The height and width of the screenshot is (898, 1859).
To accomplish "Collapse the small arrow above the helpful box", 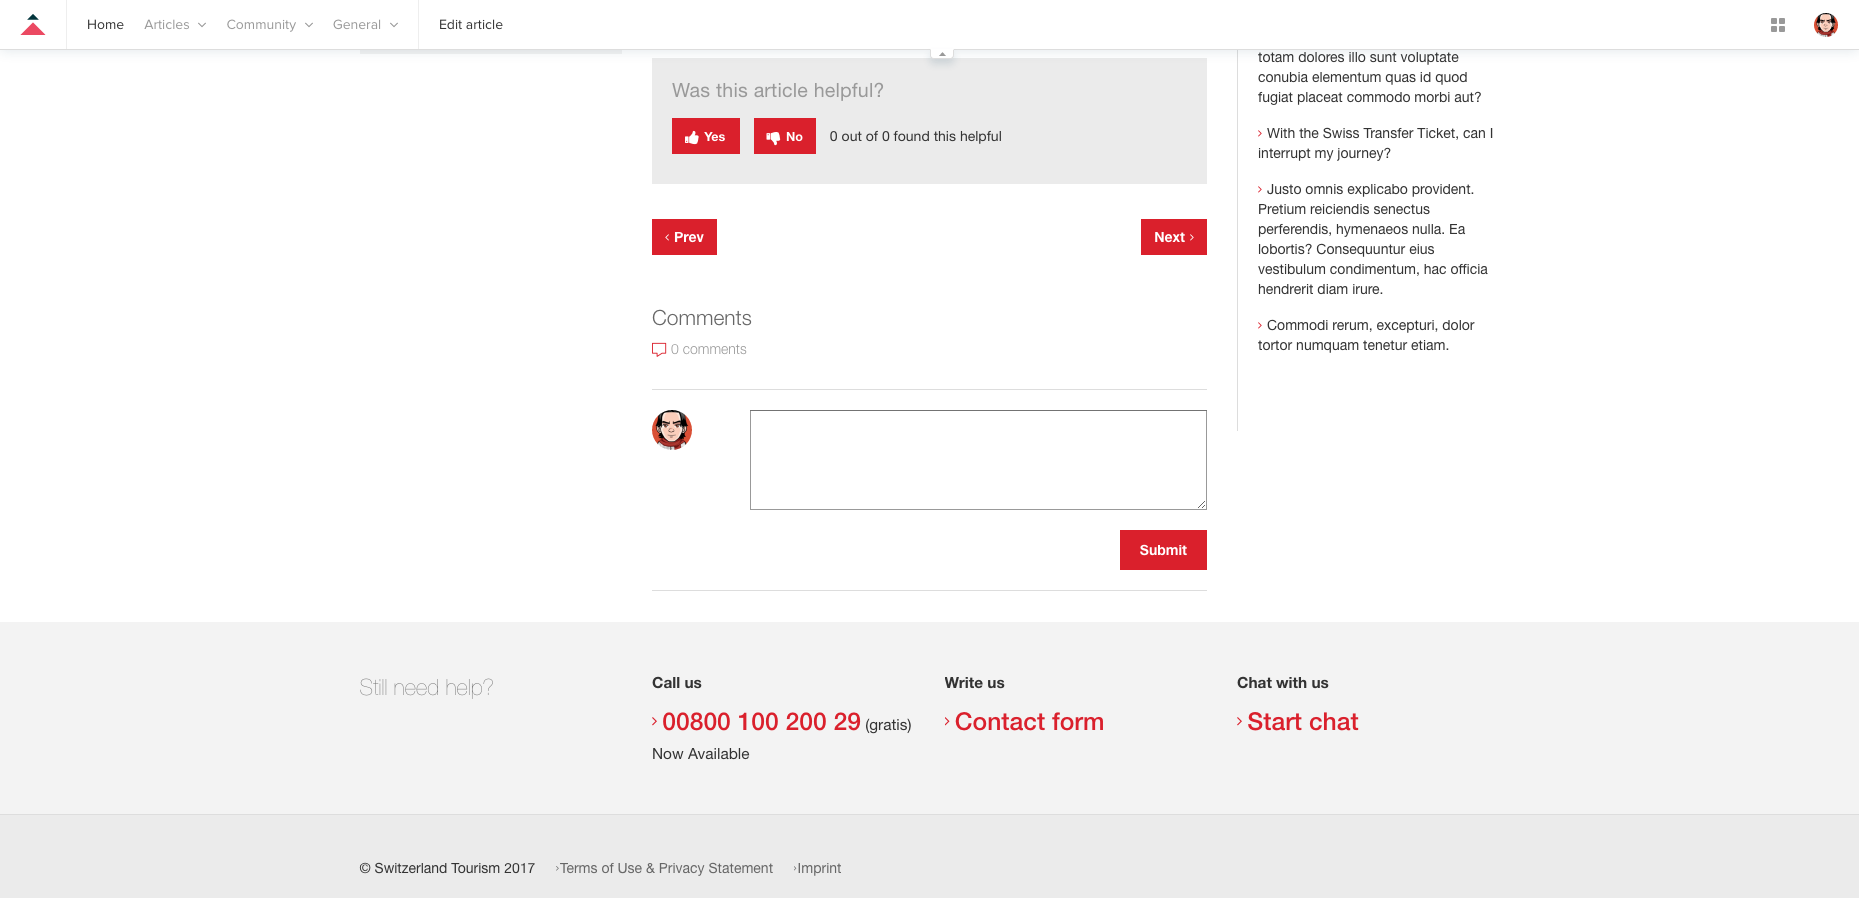I will tap(942, 54).
